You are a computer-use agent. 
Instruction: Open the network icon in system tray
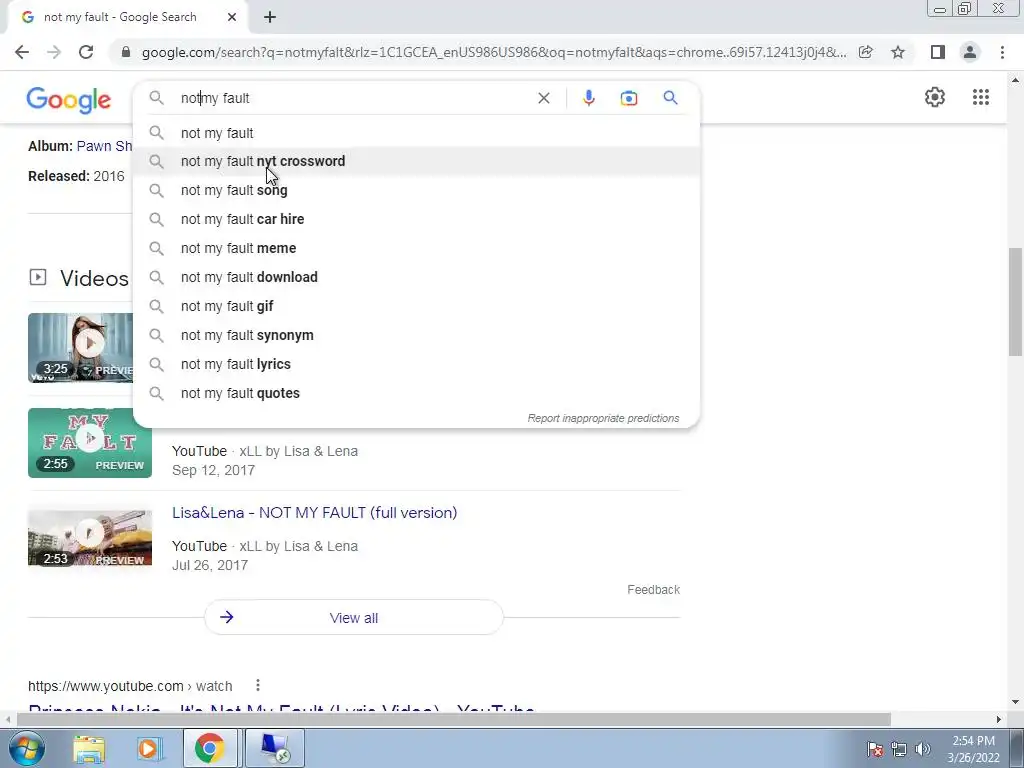click(899, 749)
